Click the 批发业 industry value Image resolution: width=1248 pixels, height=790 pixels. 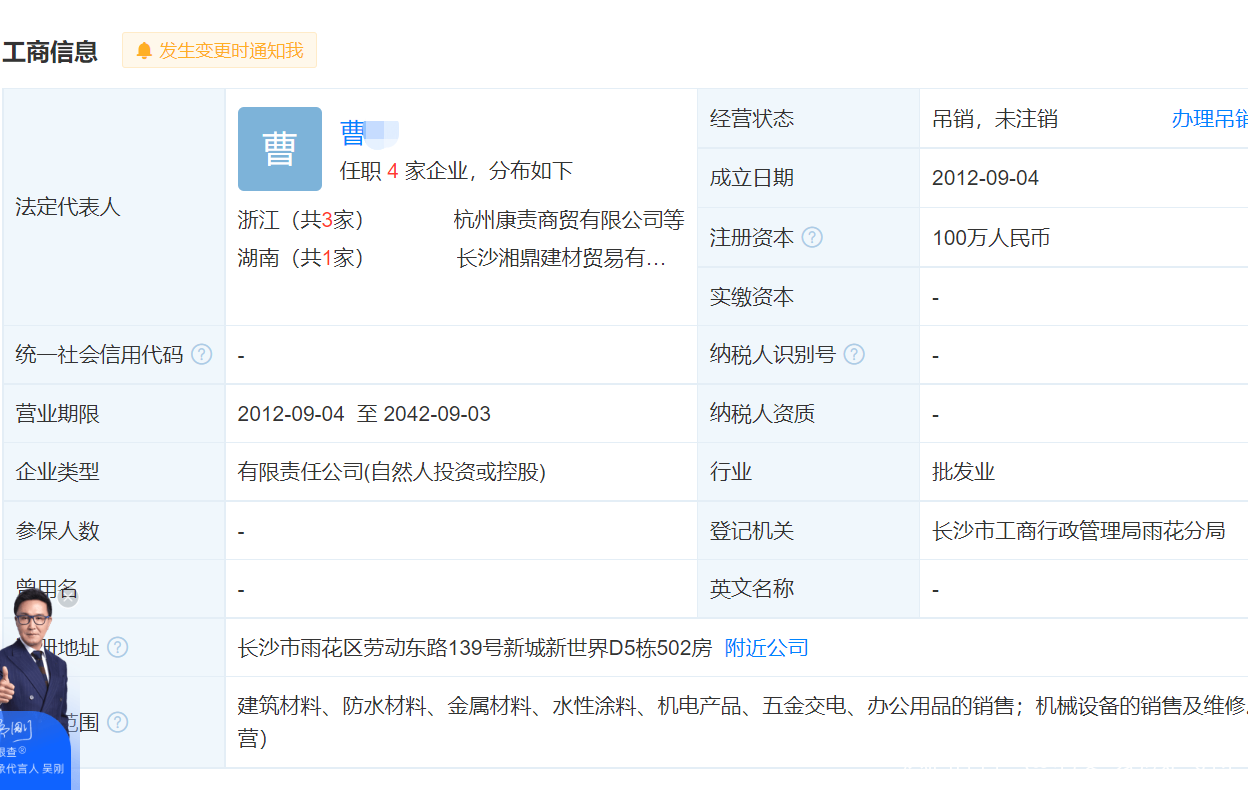[964, 472]
